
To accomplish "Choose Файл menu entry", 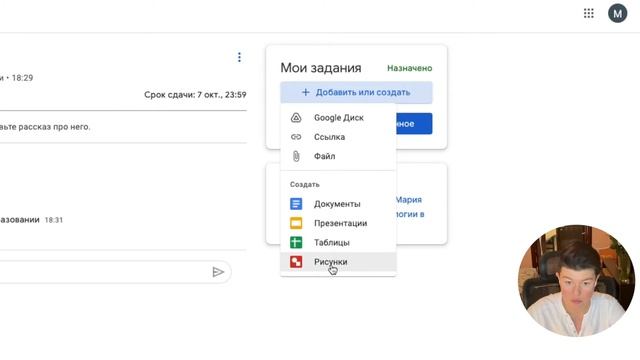I will (x=338, y=156).
